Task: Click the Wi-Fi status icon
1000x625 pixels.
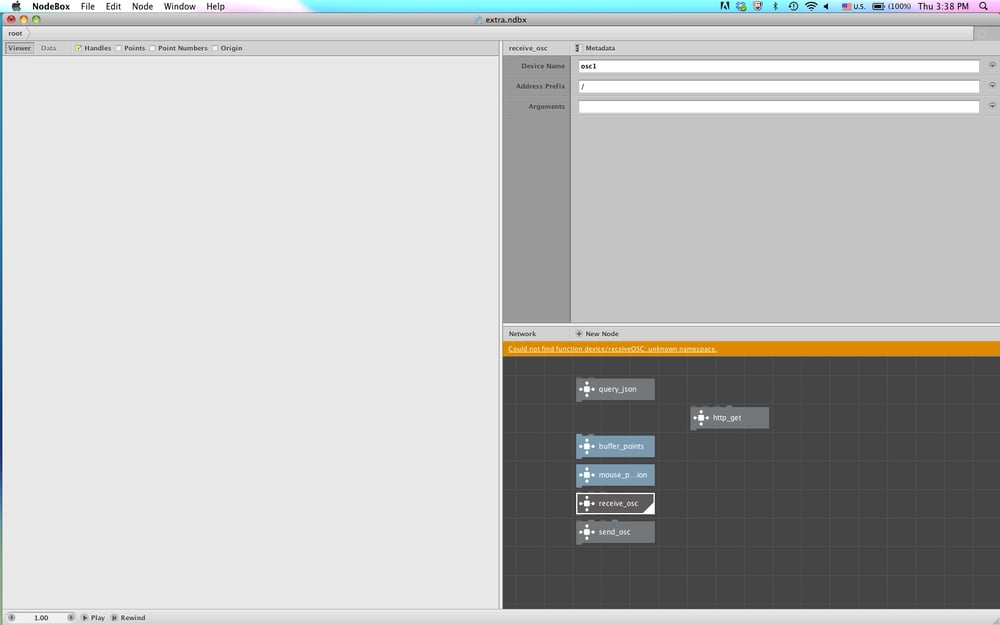Action: [811, 6]
